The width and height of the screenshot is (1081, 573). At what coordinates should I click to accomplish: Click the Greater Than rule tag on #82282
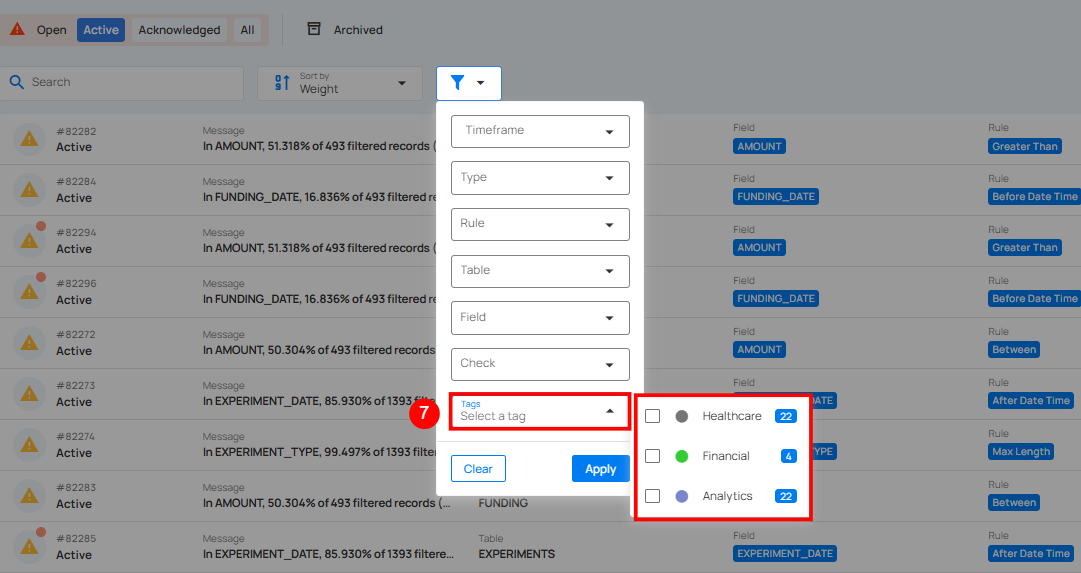coord(1024,146)
